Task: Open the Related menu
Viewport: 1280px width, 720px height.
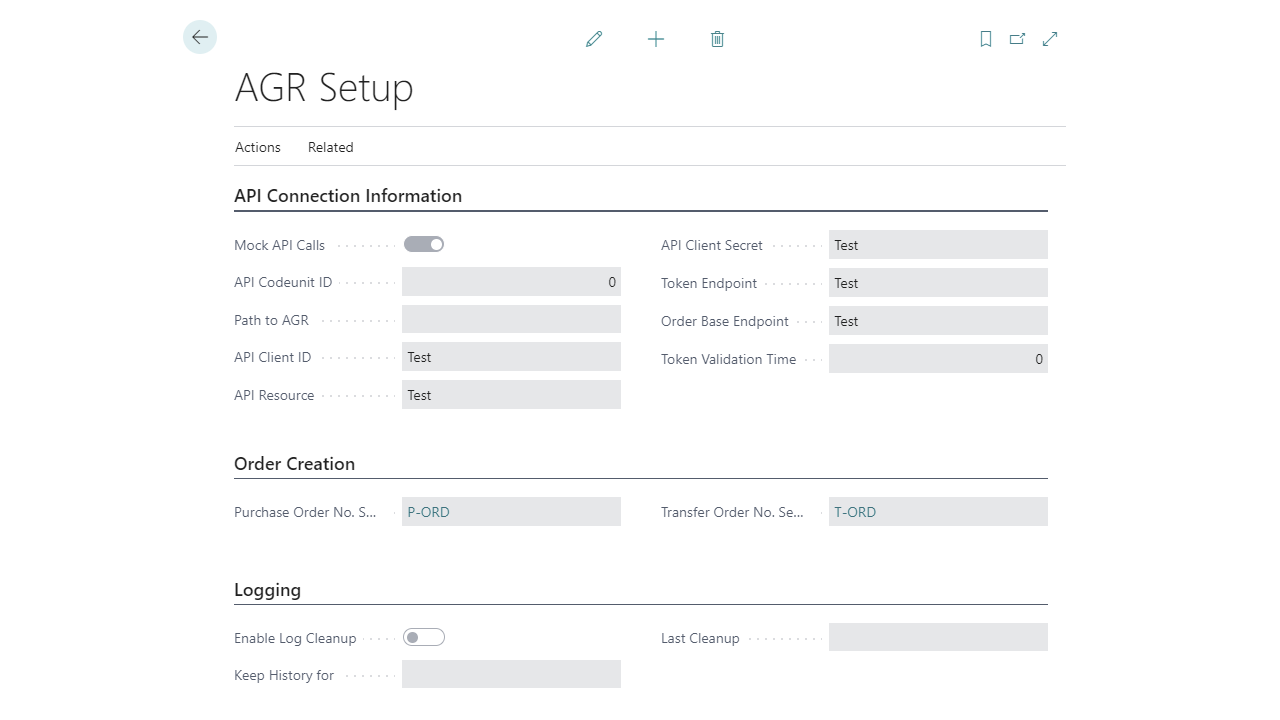Action: pyautogui.click(x=331, y=147)
